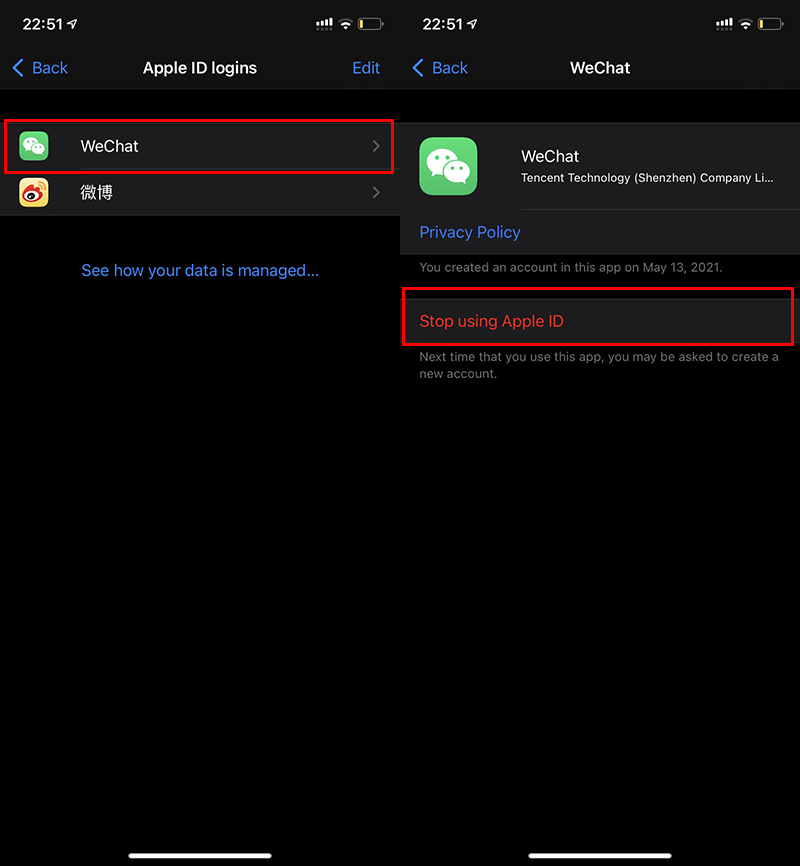The width and height of the screenshot is (800, 866).
Task: Open WeChat row chevron in Apple ID logins
Action: click(x=376, y=146)
